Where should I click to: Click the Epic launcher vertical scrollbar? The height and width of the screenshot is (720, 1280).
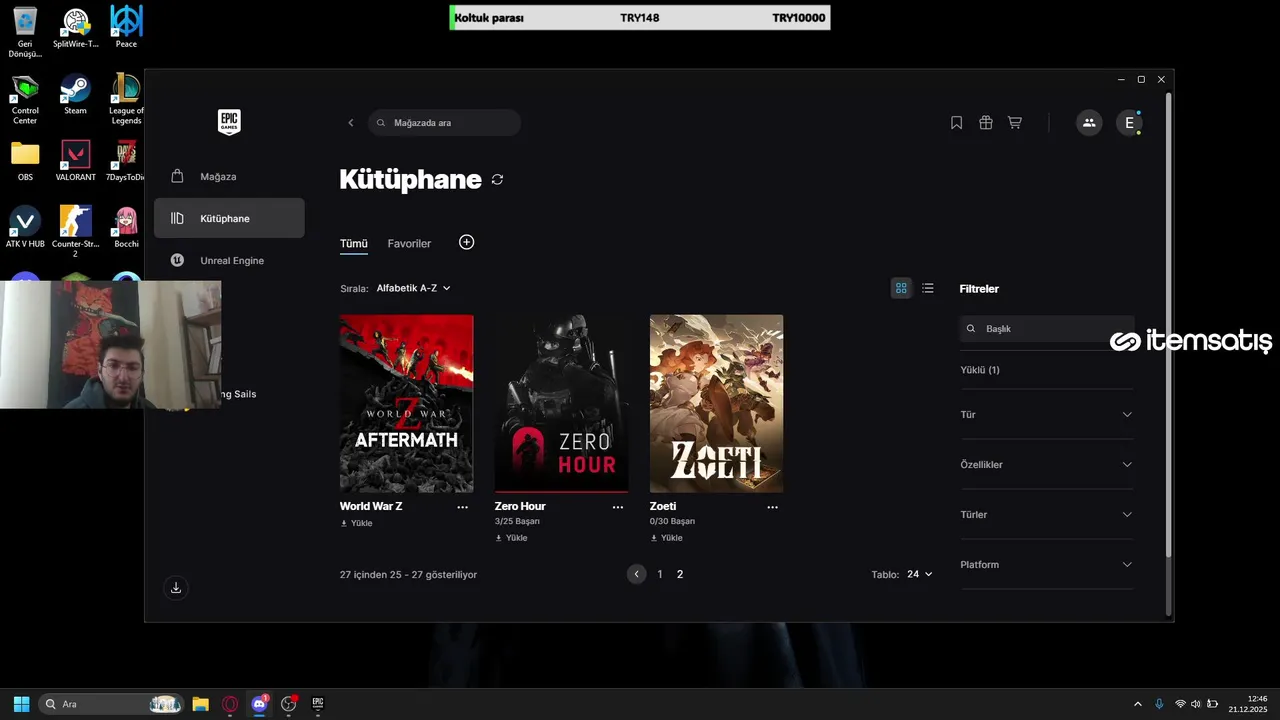1168,325
